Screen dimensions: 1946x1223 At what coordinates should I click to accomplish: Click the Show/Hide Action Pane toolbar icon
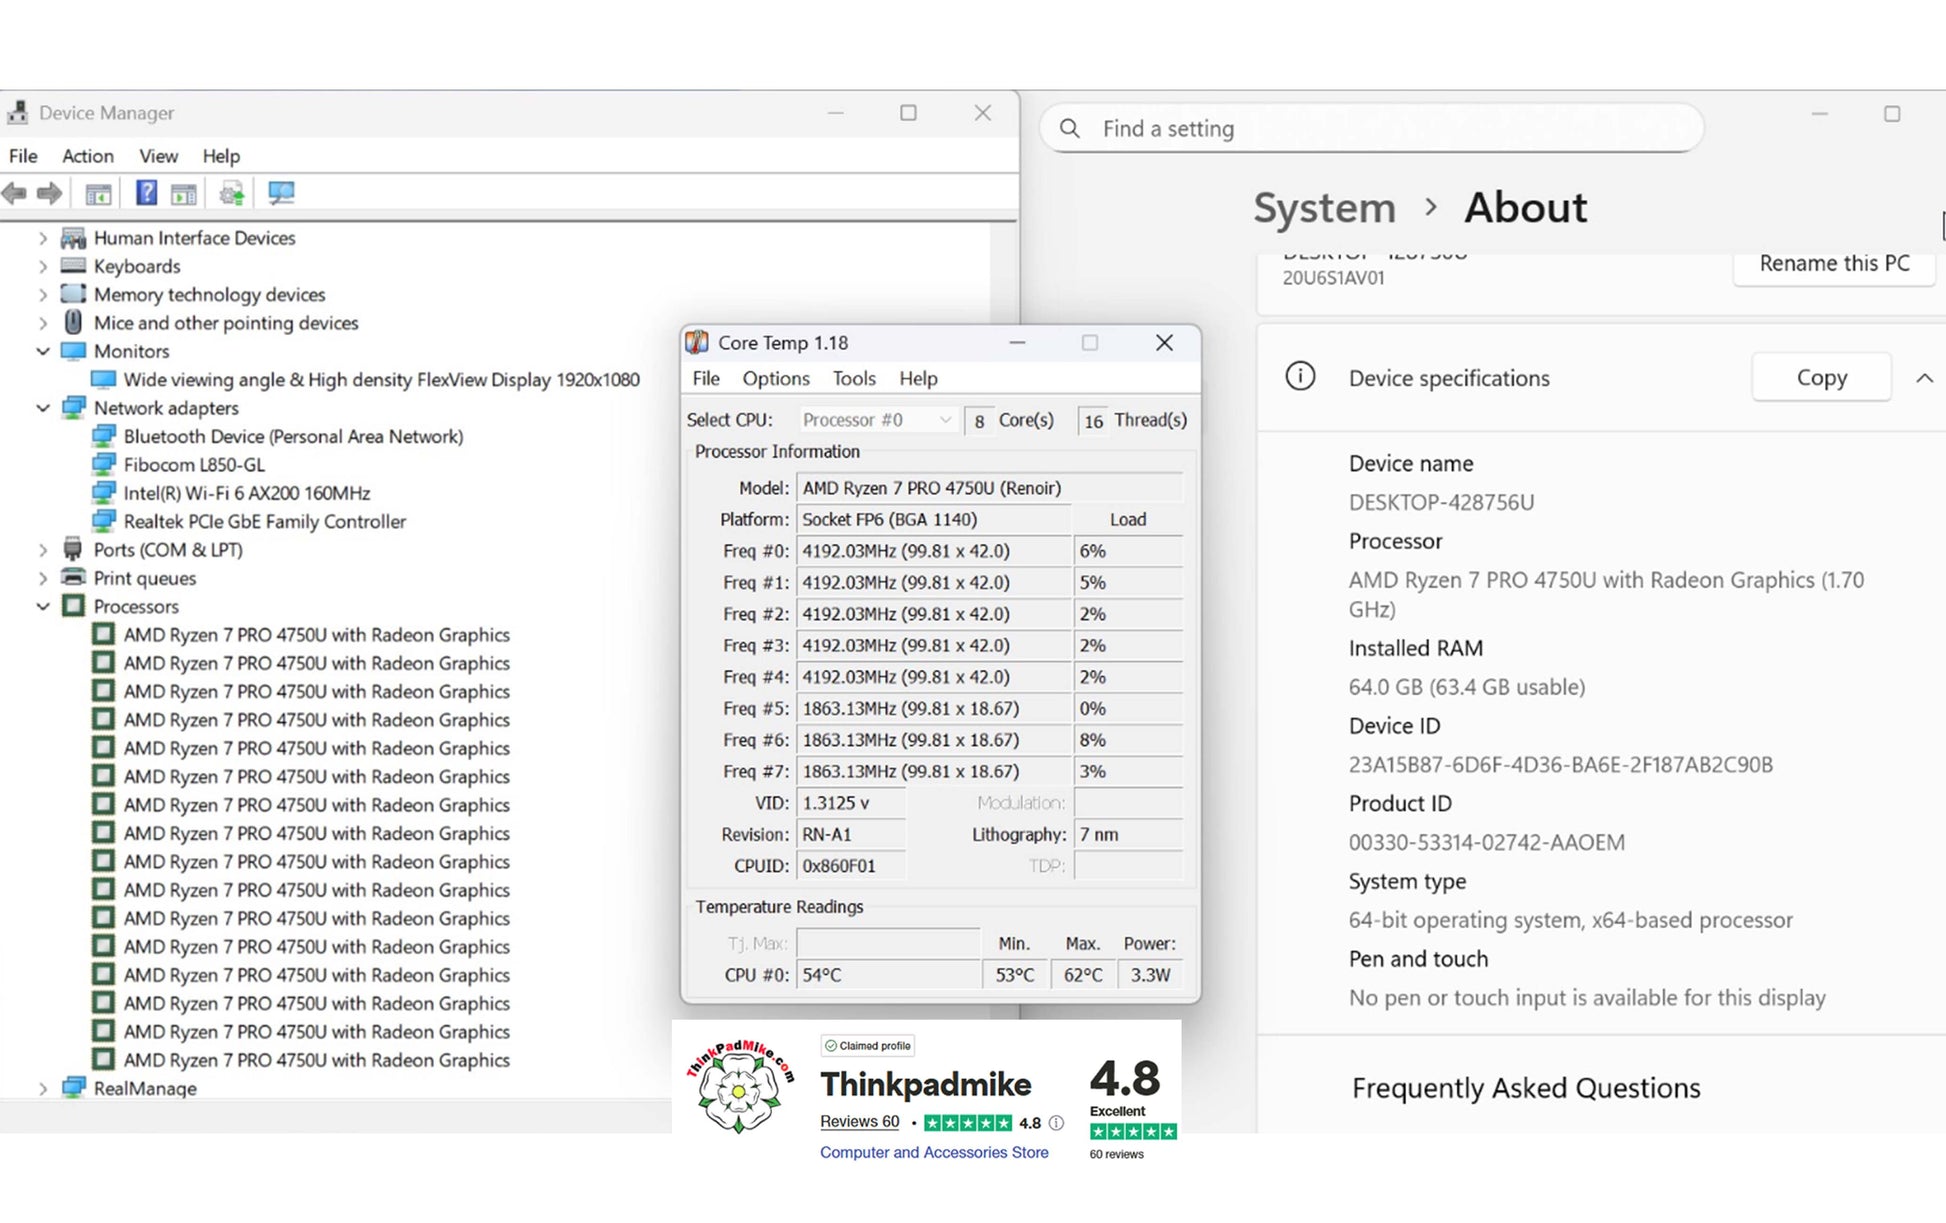point(184,194)
